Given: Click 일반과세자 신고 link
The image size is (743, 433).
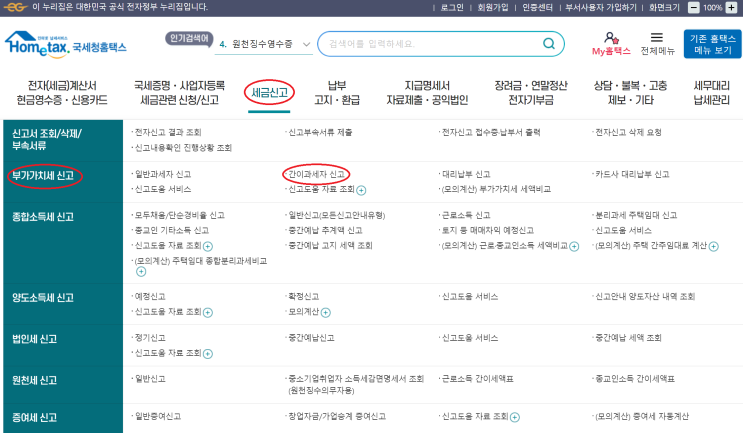Looking at the screenshot, I should pyautogui.click(x=163, y=174).
